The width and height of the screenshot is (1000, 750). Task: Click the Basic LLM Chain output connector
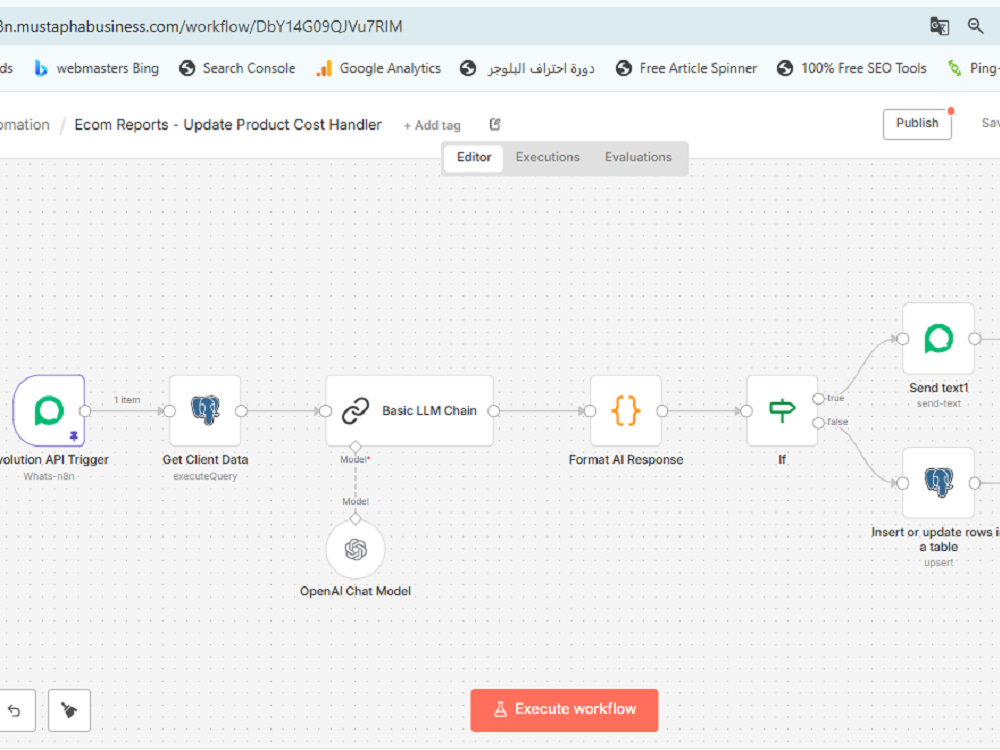point(494,411)
